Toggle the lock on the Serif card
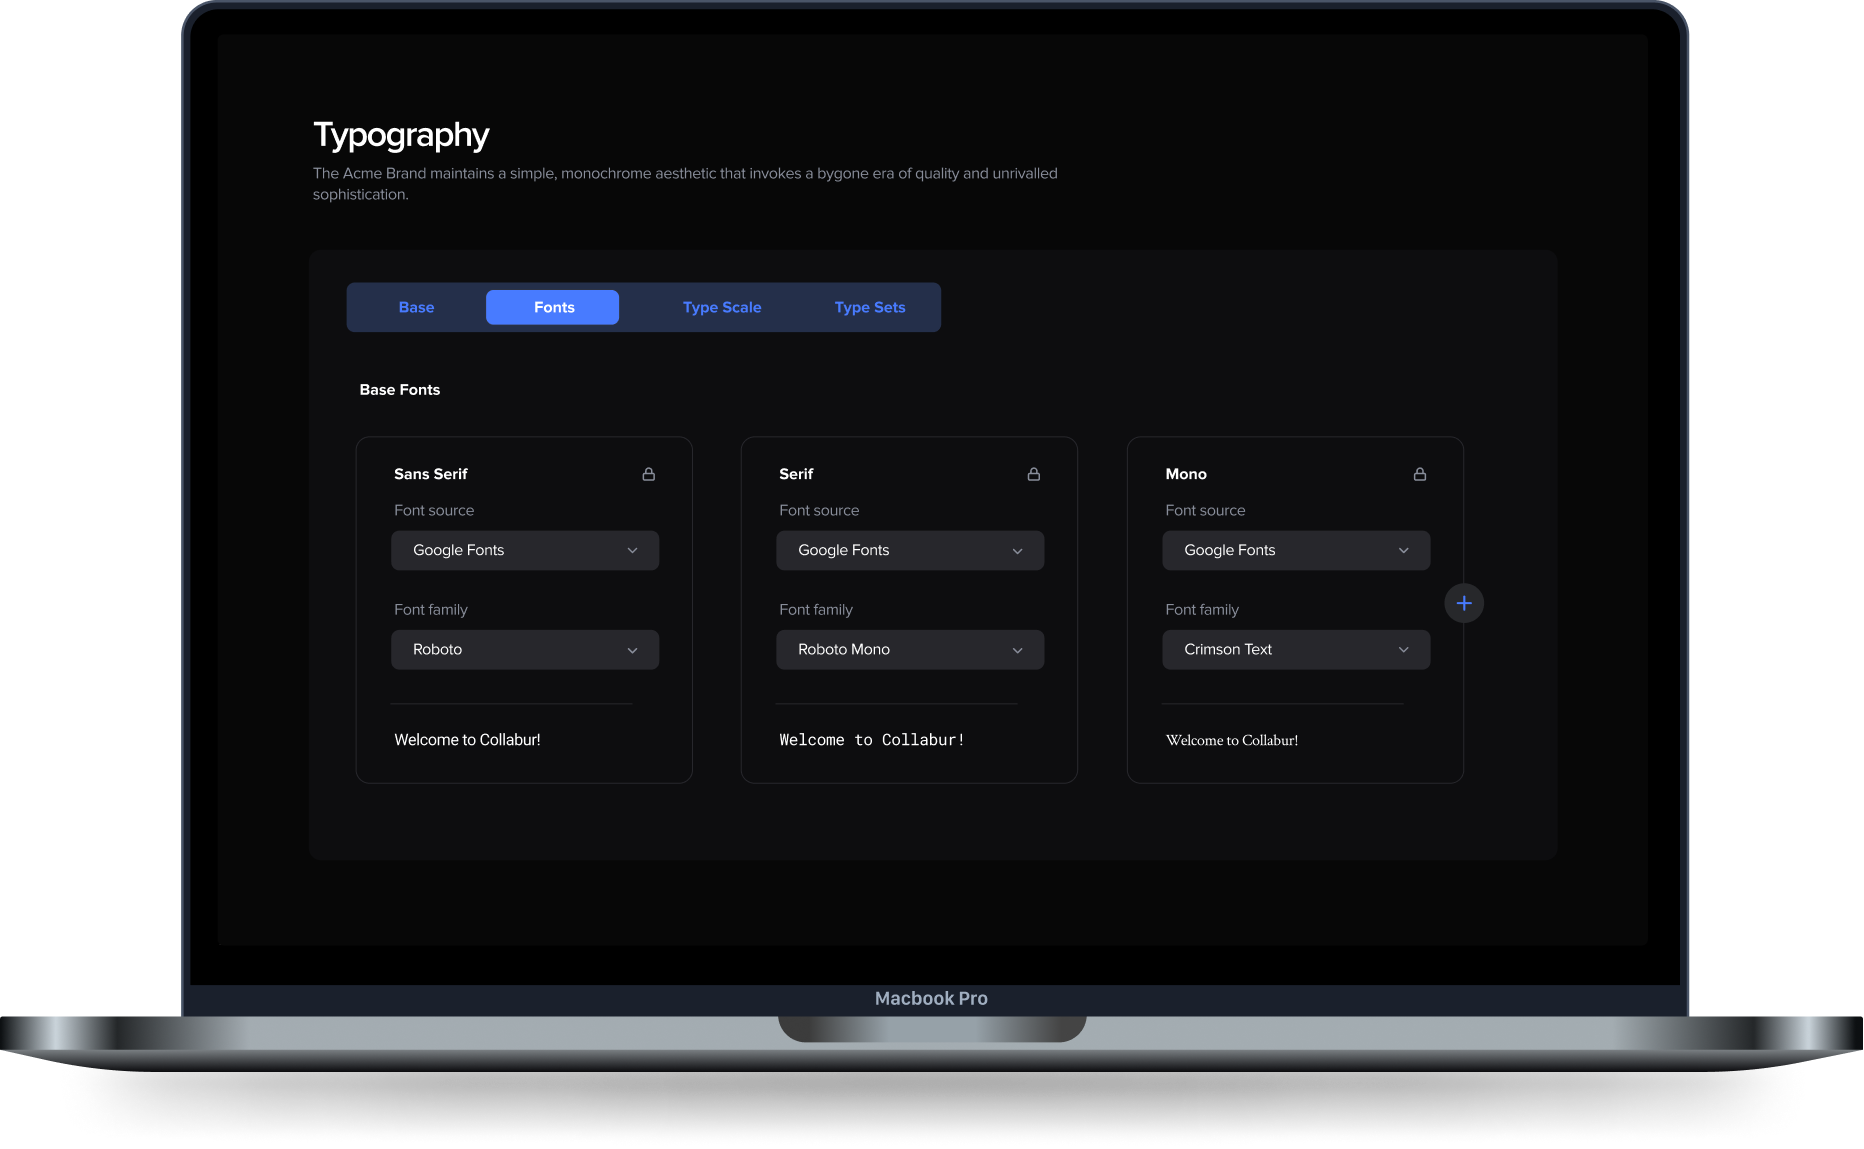Screen dimensions: 1864x1149 (x=1033, y=474)
